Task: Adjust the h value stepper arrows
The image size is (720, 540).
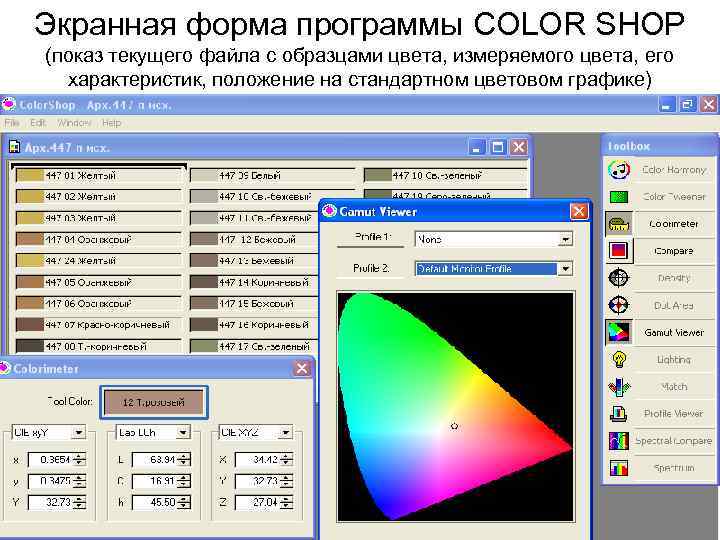Action: pos(184,502)
